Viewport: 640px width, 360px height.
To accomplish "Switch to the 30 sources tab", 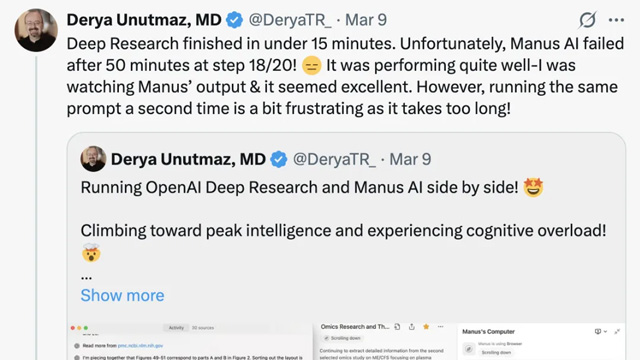I will [203, 328].
